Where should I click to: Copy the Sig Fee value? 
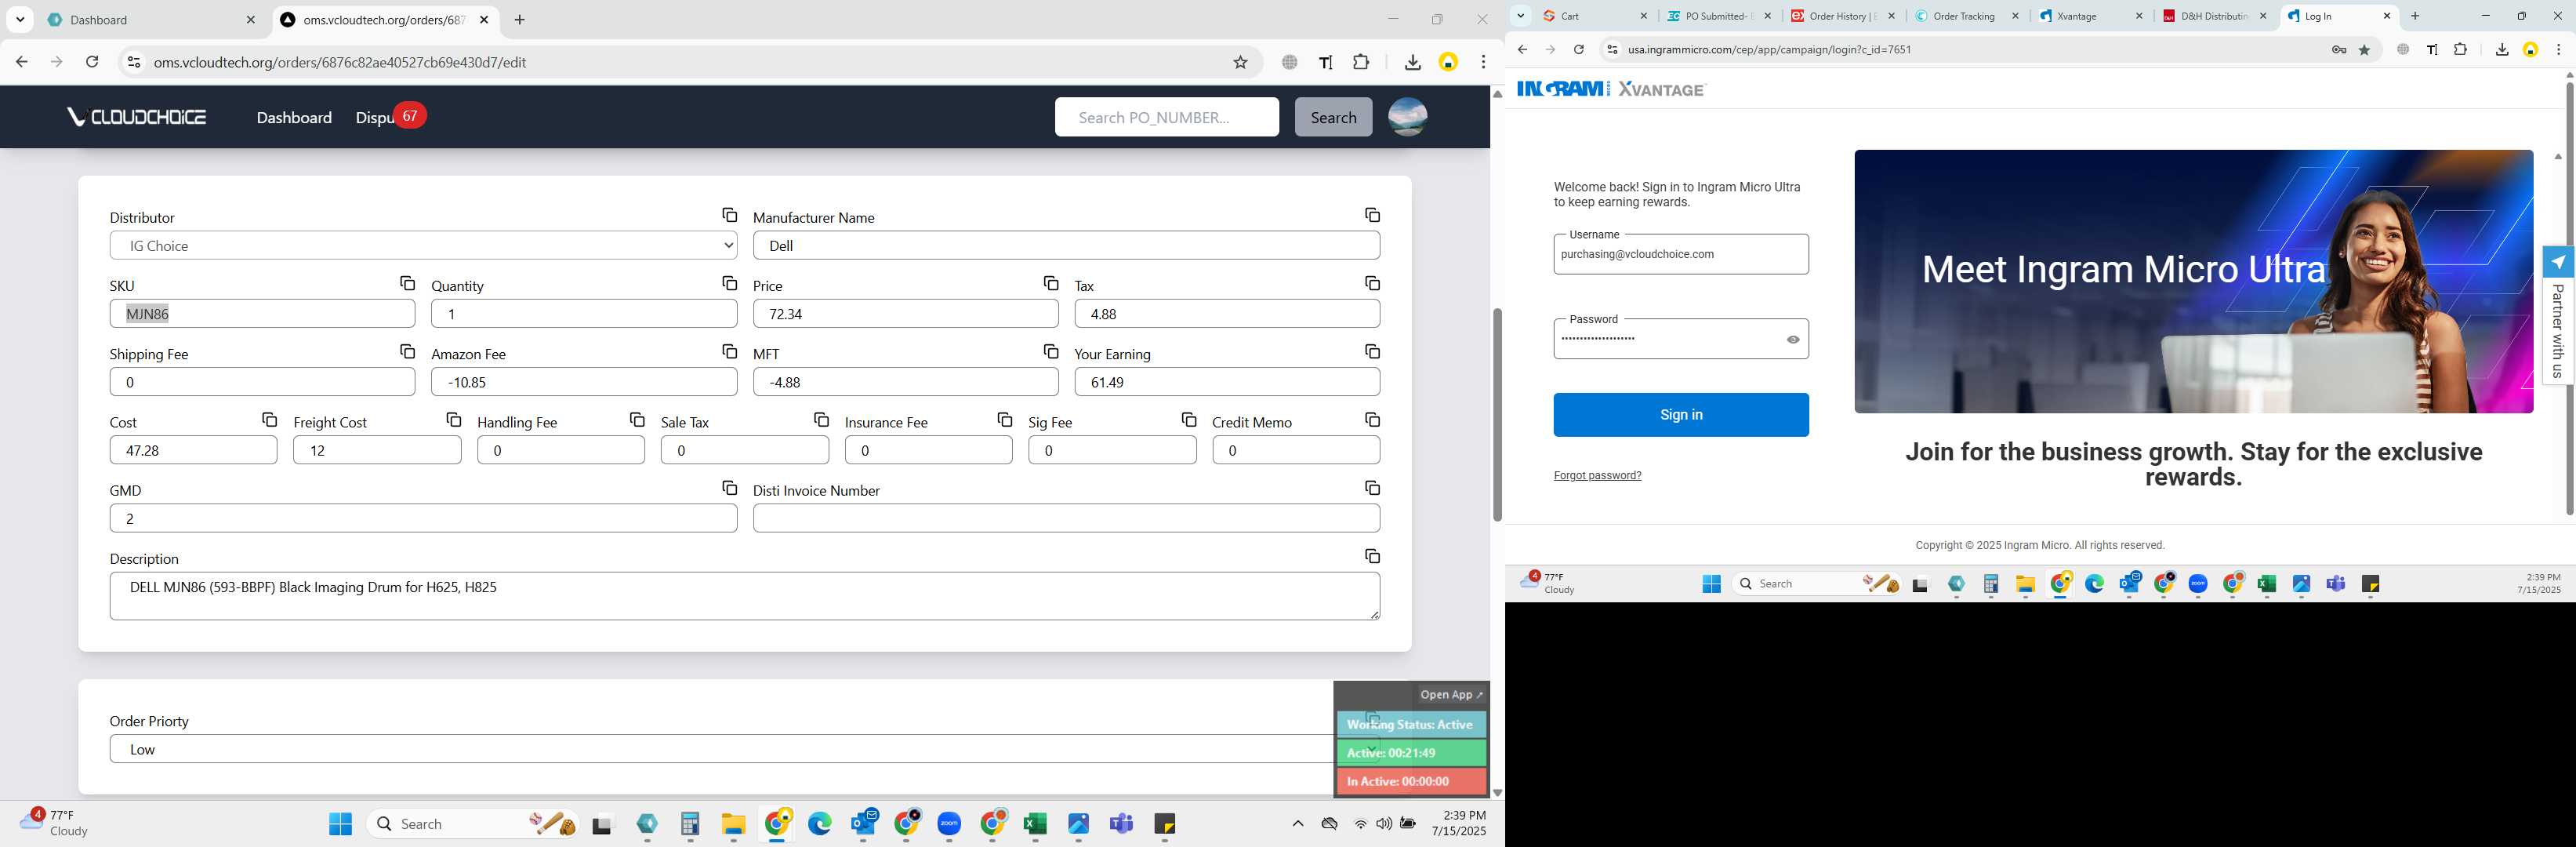[1188, 419]
